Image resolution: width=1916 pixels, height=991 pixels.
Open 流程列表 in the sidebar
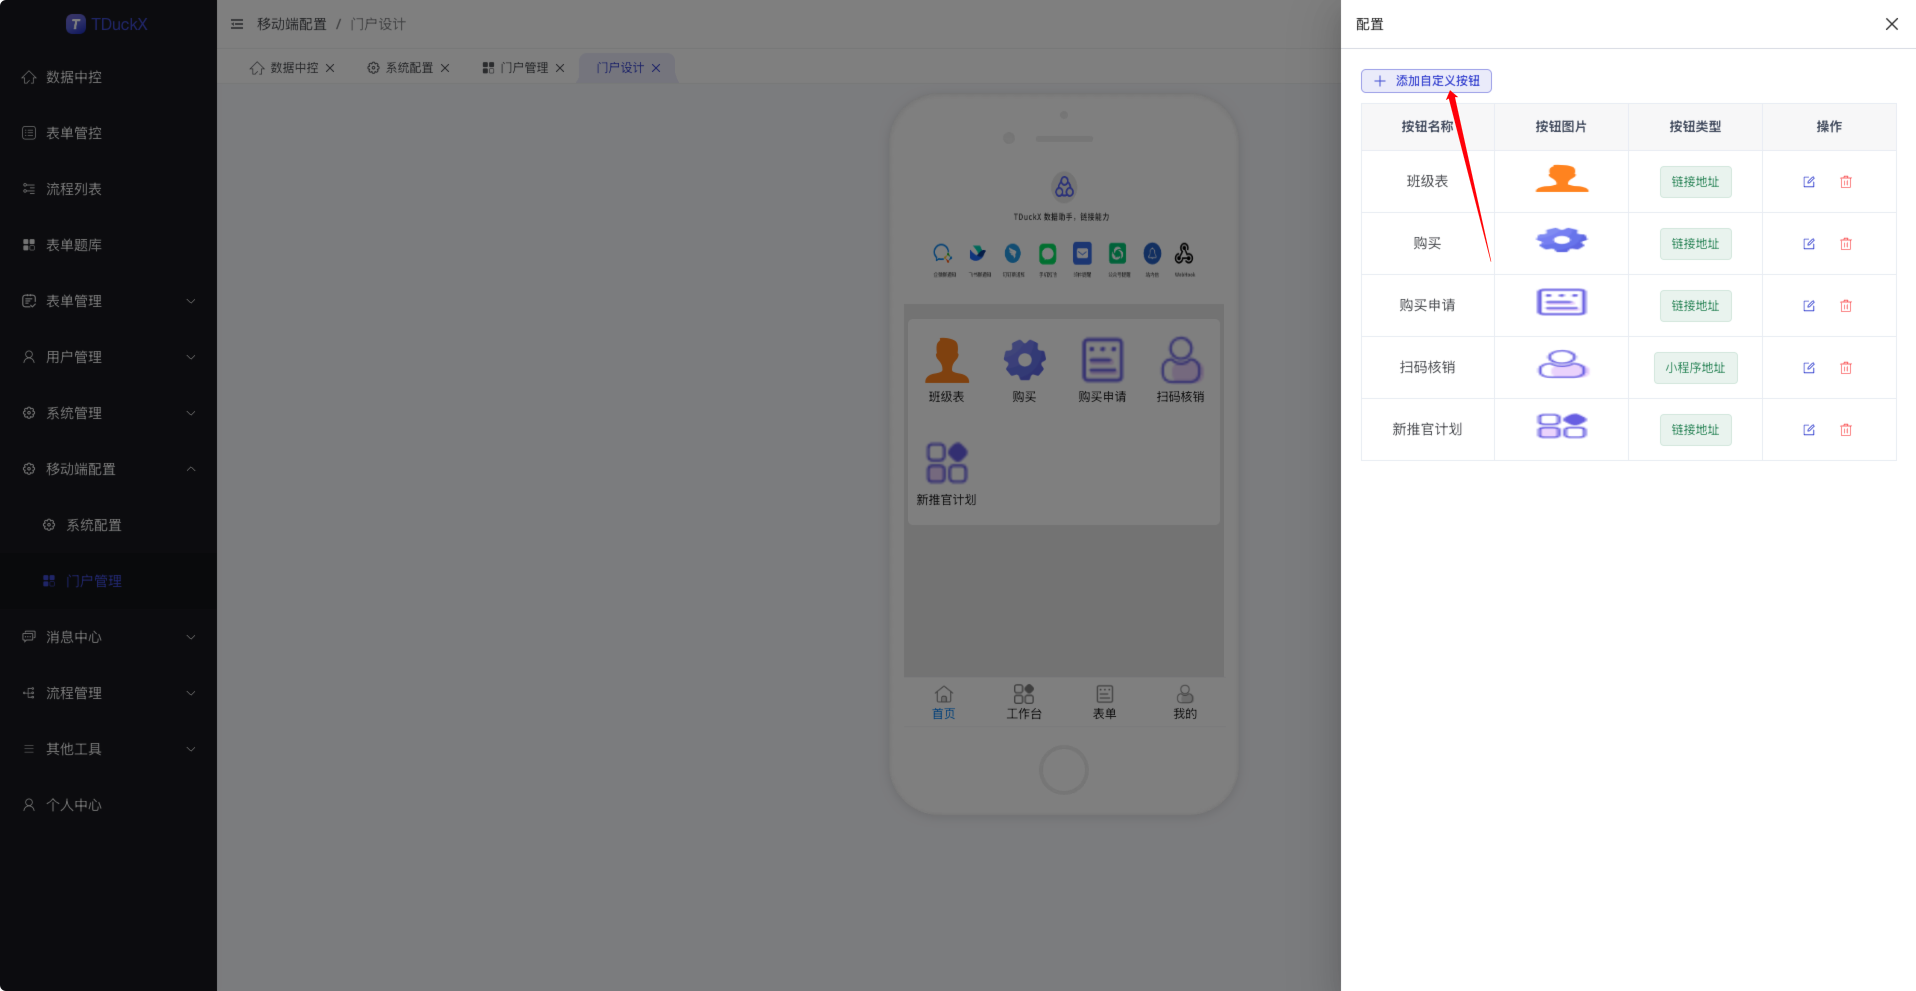pos(108,189)
